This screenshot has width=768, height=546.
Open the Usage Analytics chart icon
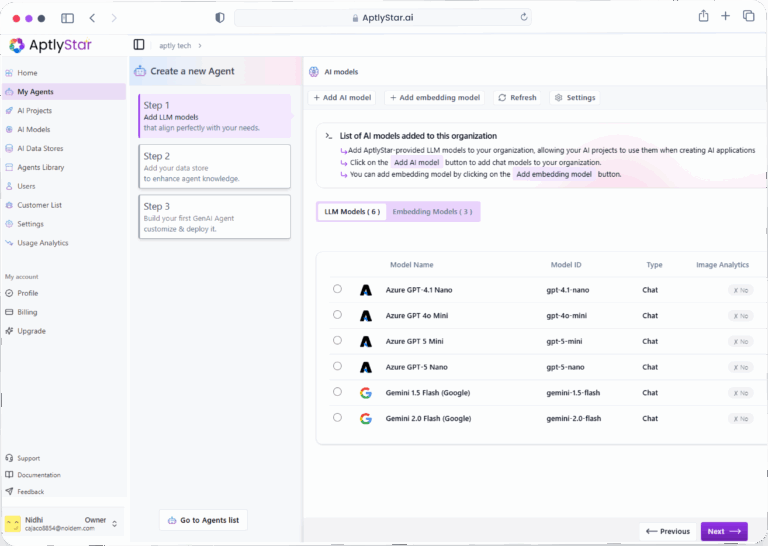[9, 243]
